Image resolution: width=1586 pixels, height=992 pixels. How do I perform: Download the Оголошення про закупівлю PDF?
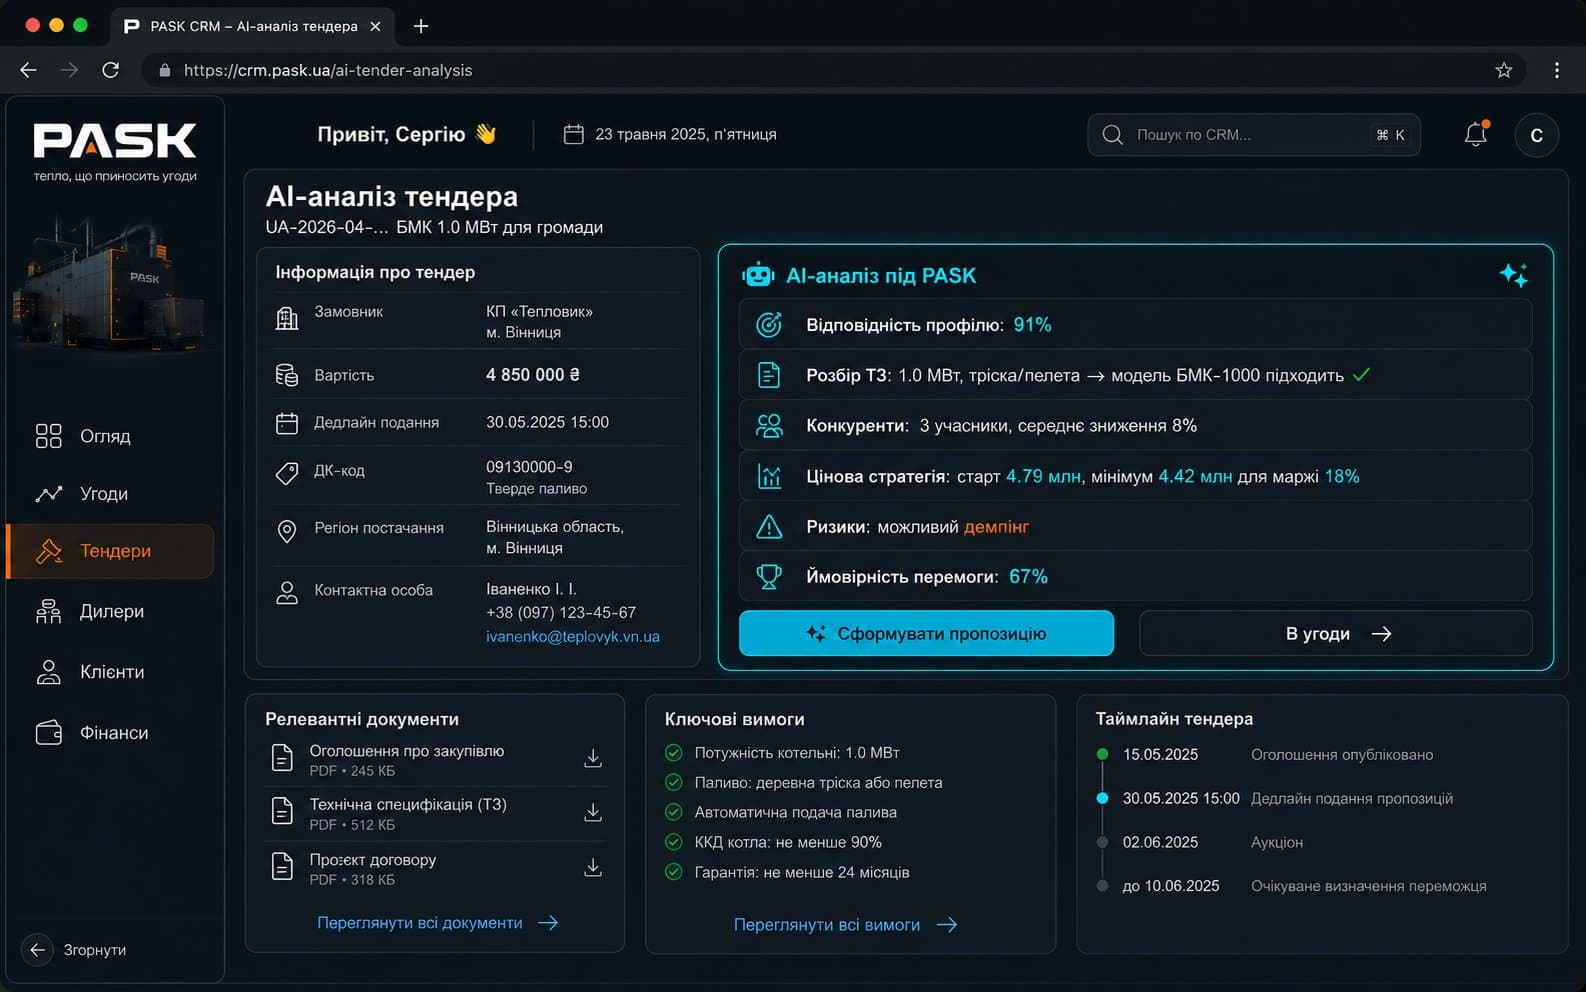pos(593,758)
